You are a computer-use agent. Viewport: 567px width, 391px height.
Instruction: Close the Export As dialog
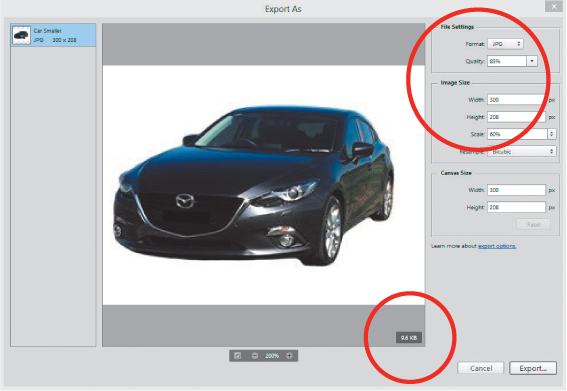click(x=554, y=7)
